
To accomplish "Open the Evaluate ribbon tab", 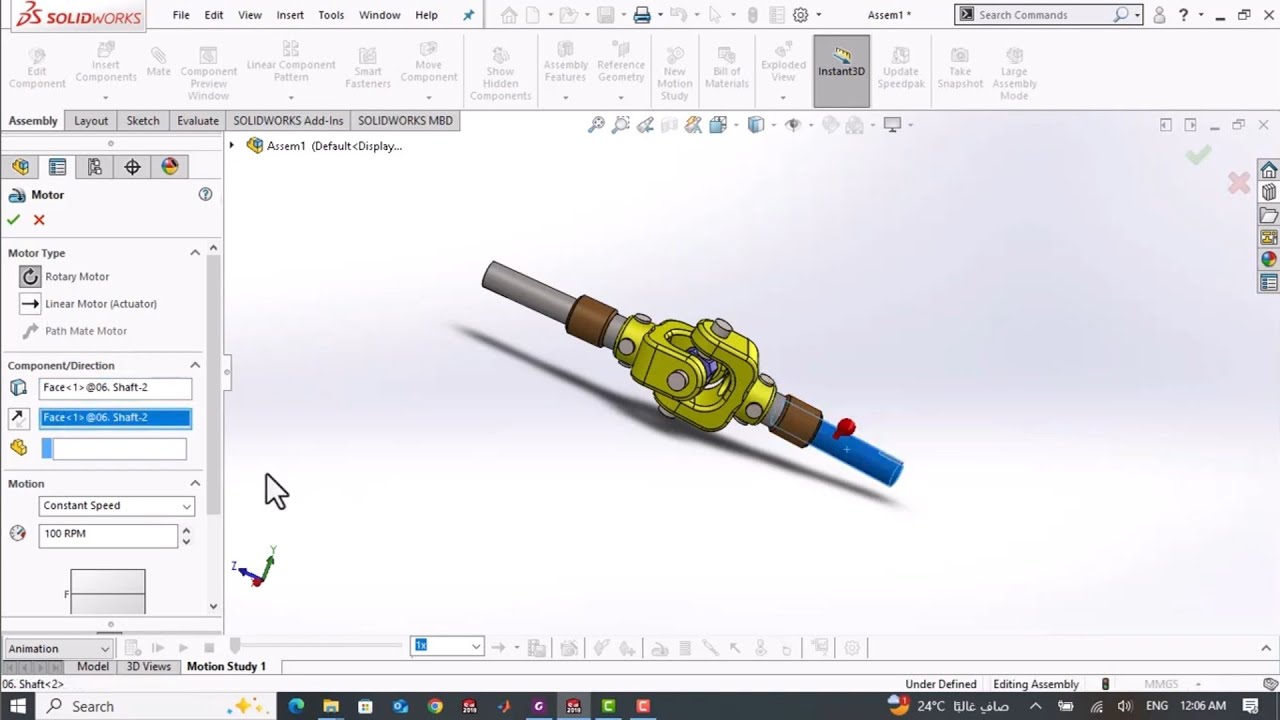I will point(198,121).
